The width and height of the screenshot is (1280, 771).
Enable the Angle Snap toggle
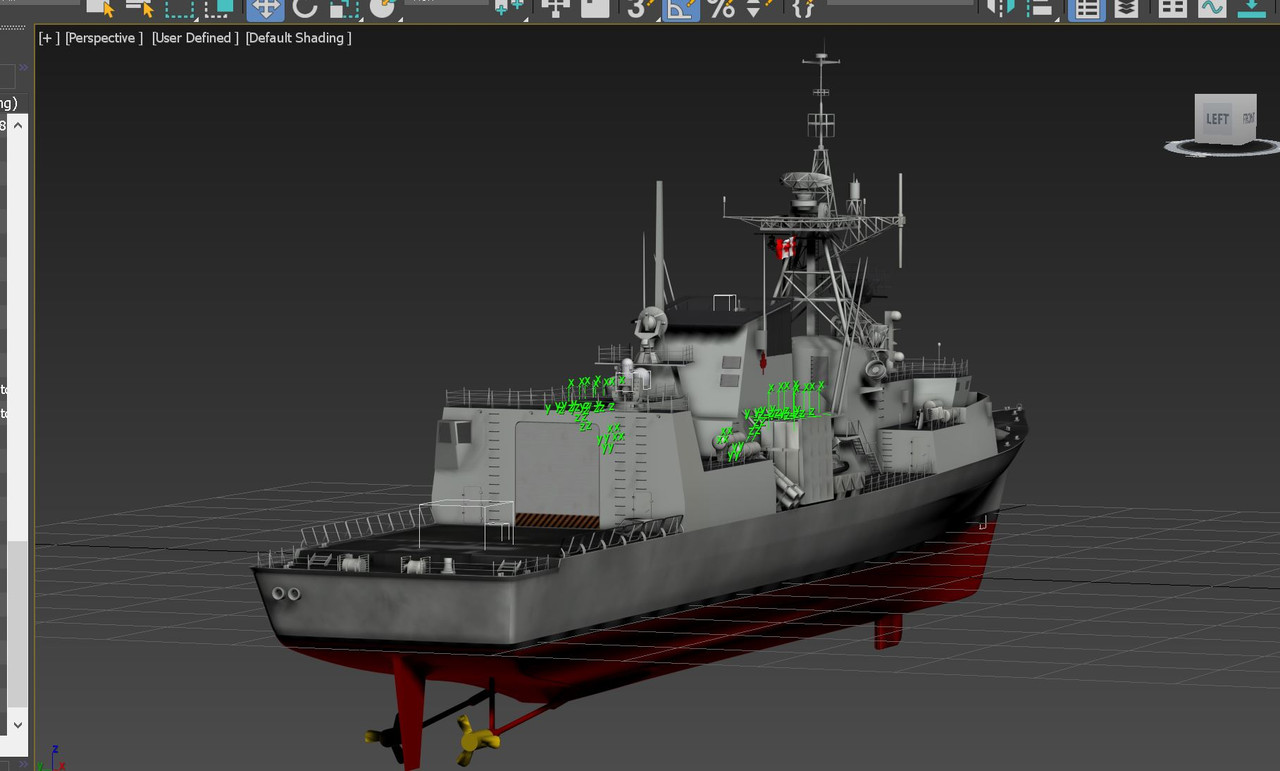(681, 8)
